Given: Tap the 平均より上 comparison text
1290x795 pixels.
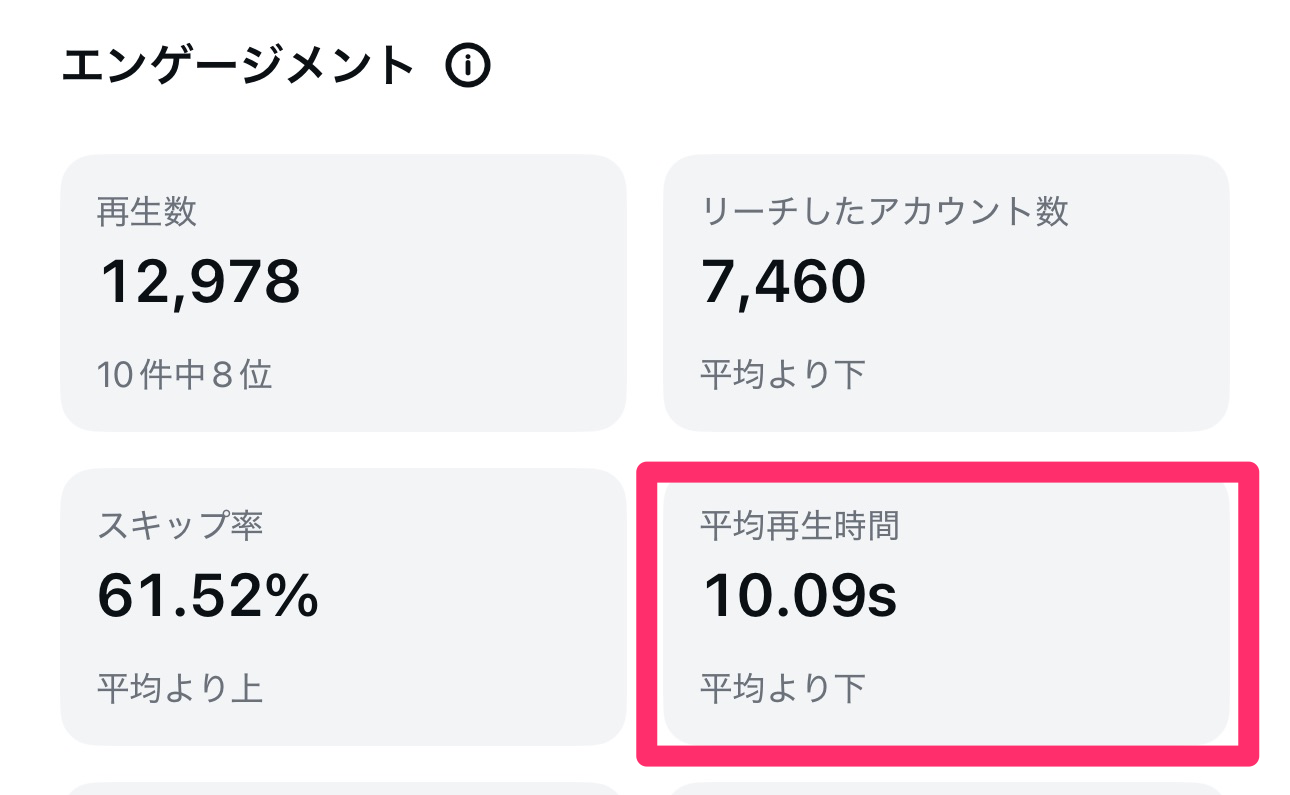Looking at the screenshot, I should tap(180, 689).
